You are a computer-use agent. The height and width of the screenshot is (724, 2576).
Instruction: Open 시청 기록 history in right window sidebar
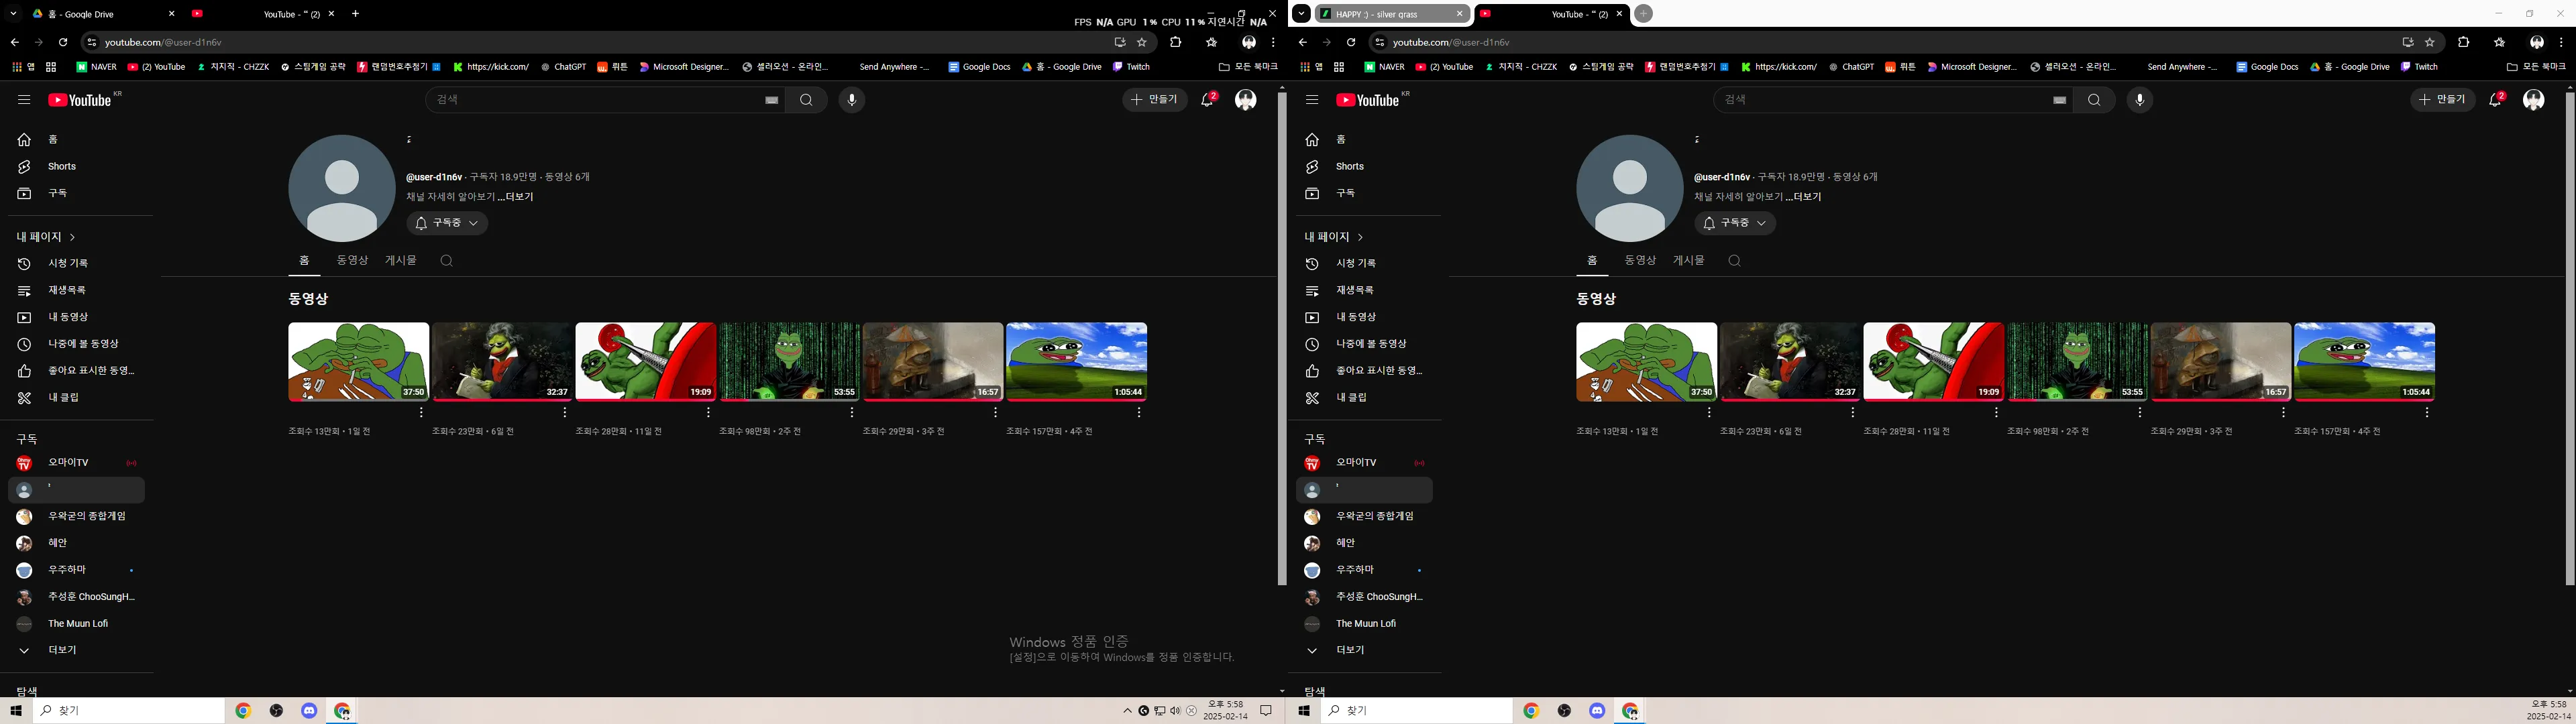1356,263
